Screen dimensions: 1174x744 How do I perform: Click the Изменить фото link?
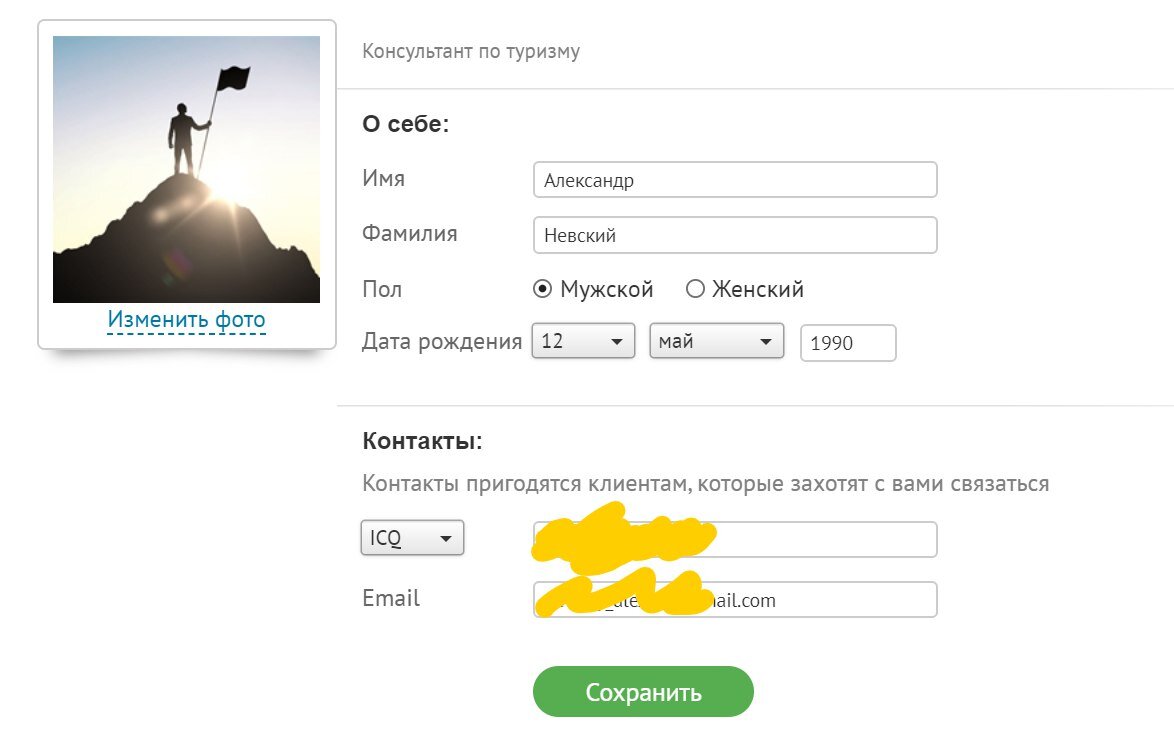click(186, 318)
